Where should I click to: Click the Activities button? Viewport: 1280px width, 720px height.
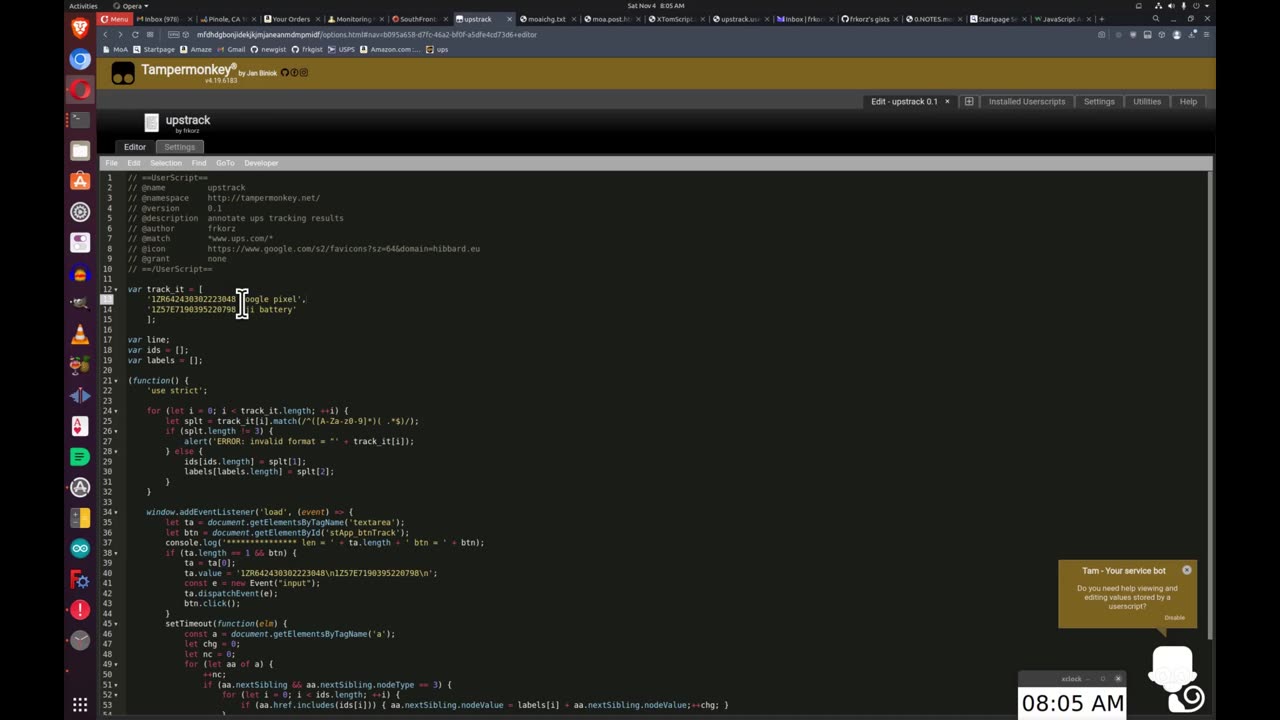click(83, 6)
